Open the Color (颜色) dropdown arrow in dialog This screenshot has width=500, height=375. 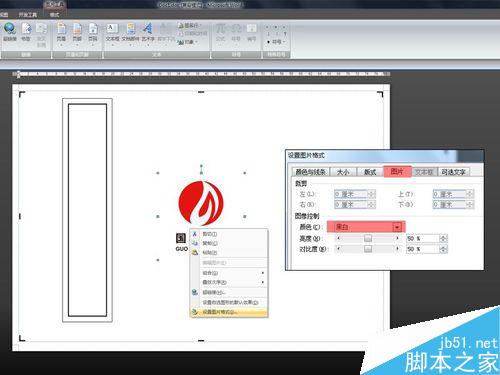(397, 227)
